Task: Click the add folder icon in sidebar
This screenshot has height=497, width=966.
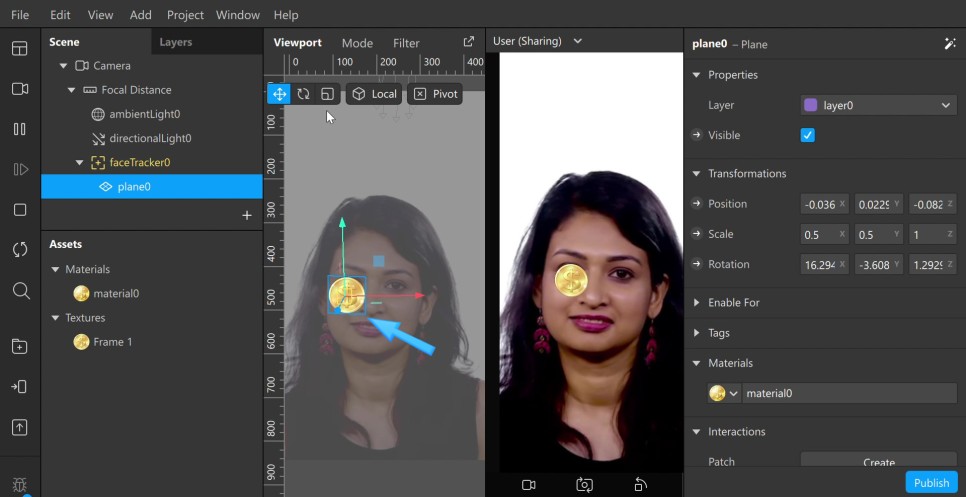Action: click(x=20, y=347)
